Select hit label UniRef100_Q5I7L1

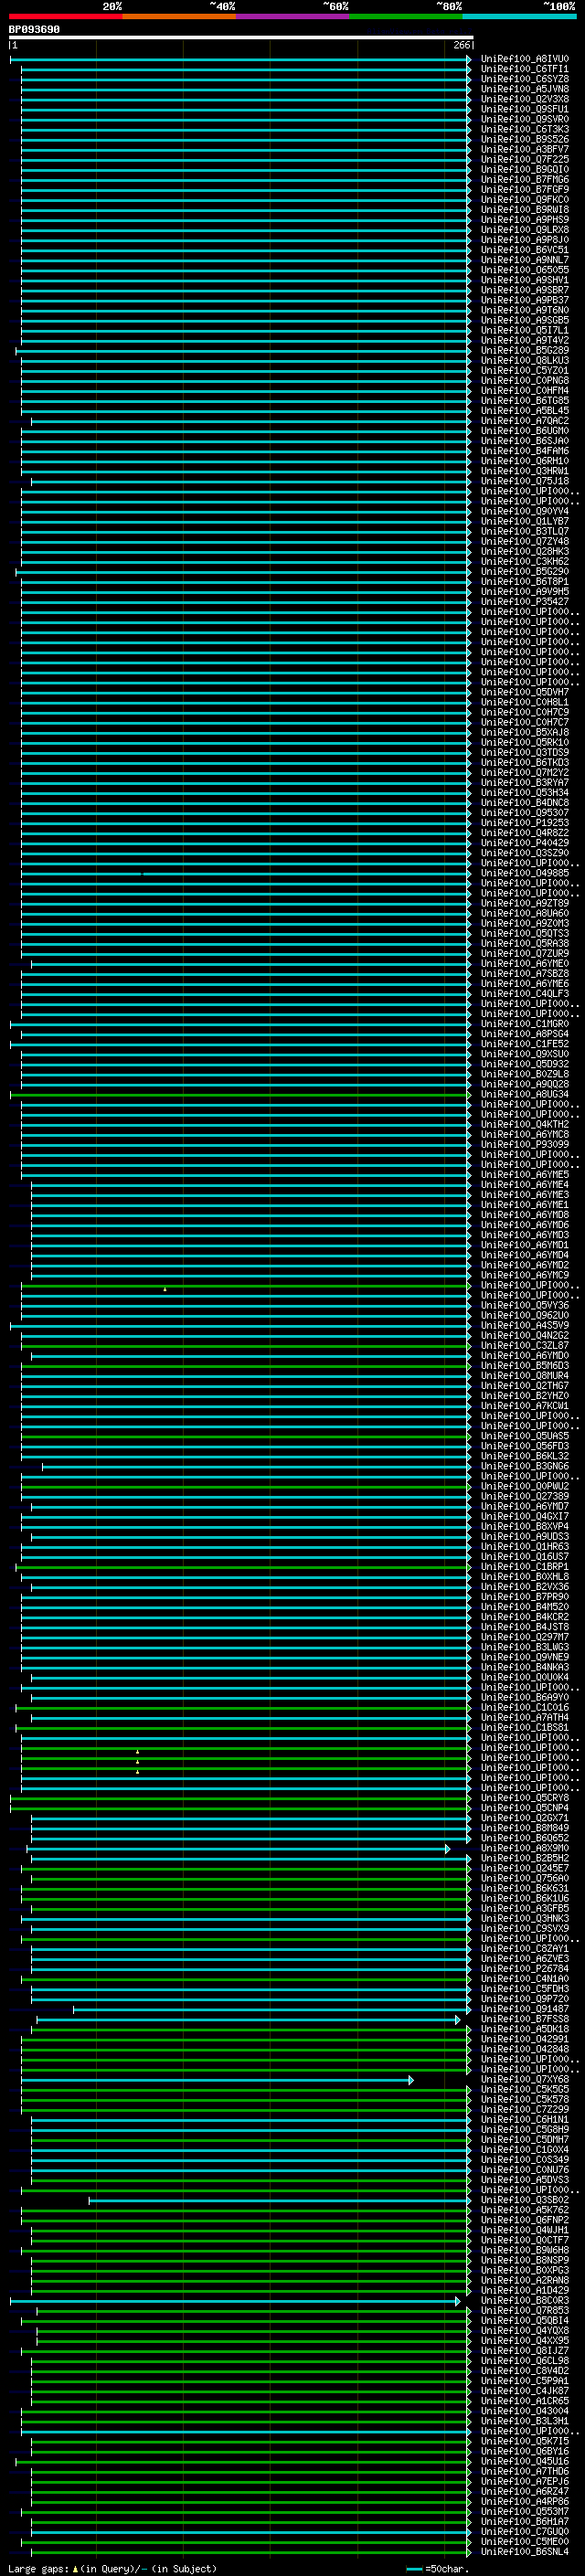[x=525, y=330]
